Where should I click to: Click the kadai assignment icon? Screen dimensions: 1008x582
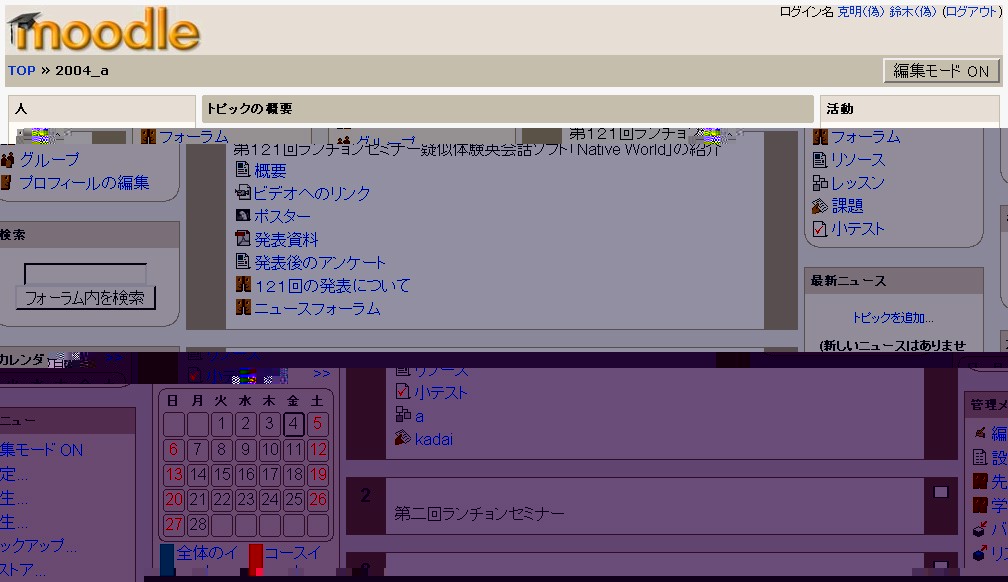pyautogui.click(x=403, y=438)
